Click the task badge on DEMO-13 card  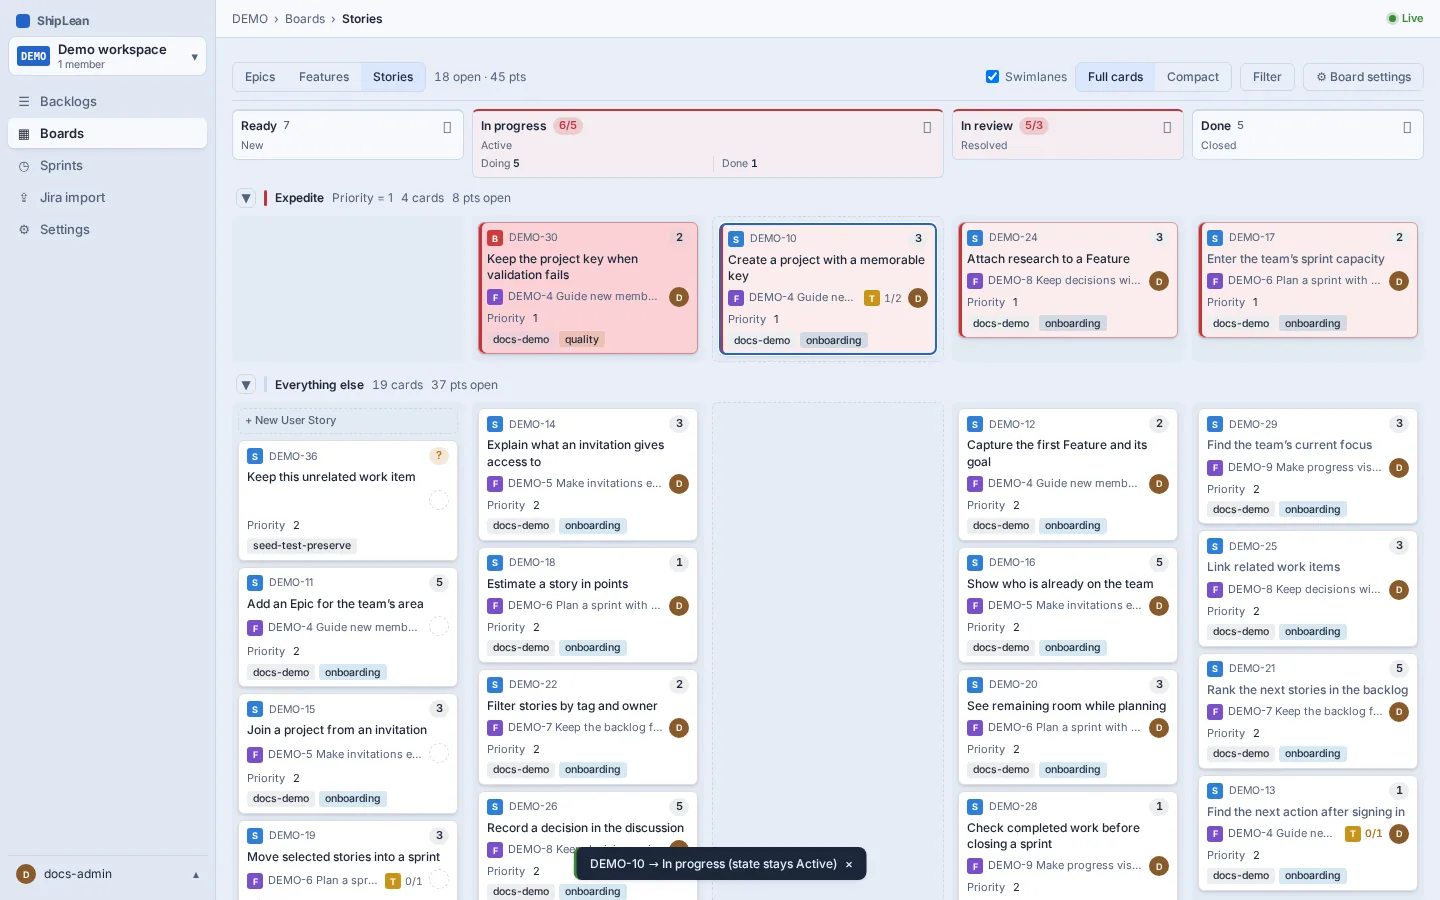point(1365,834)
